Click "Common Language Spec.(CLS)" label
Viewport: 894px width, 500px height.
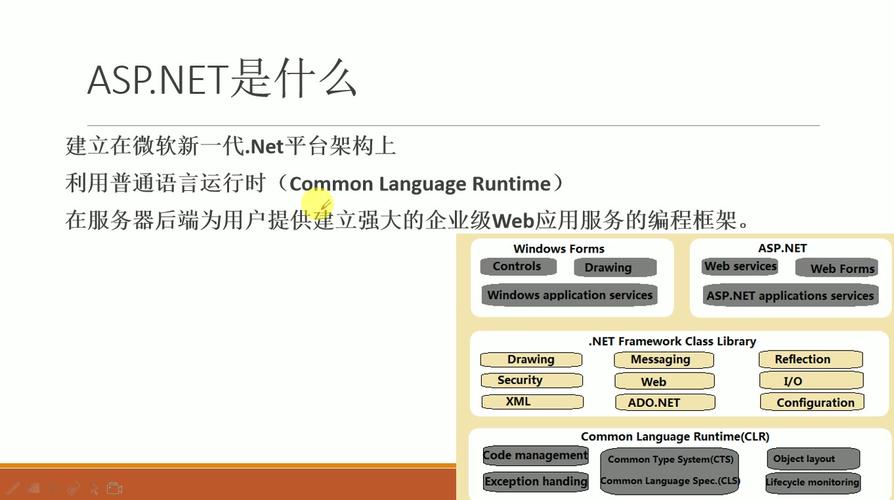pos(670,481)
